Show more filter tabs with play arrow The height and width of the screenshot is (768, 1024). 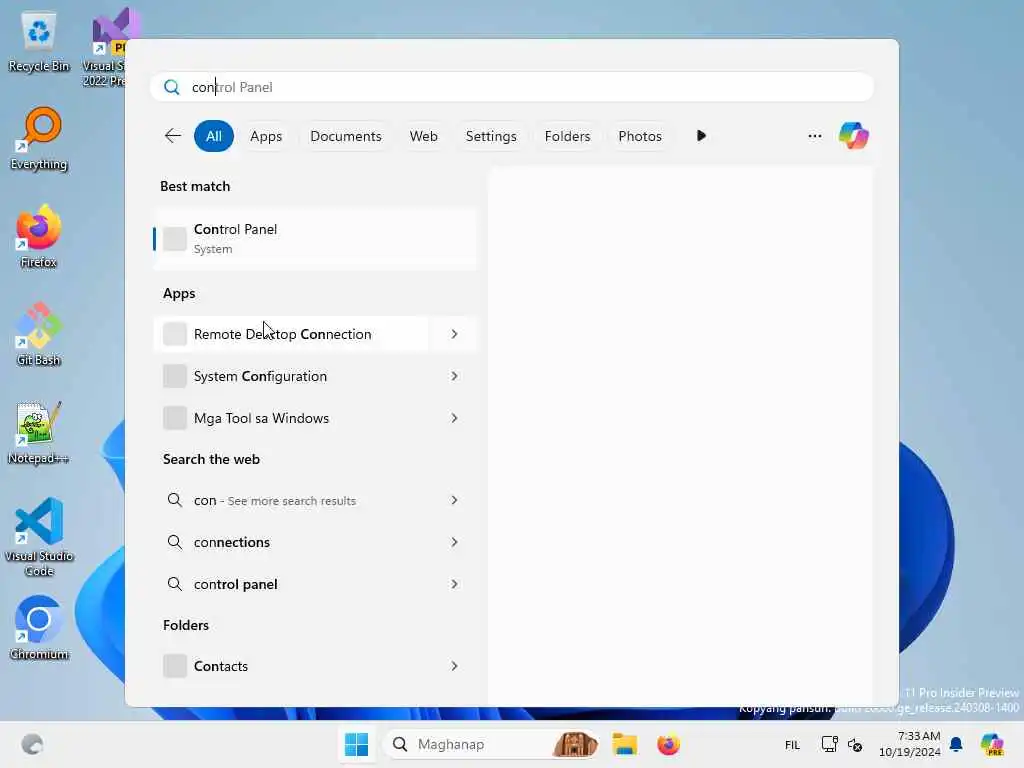pos(701,136)
